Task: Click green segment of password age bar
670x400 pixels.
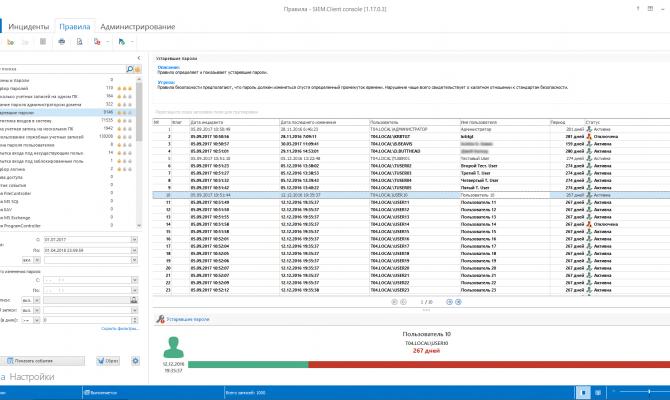Action: click(x=248, y=365)
